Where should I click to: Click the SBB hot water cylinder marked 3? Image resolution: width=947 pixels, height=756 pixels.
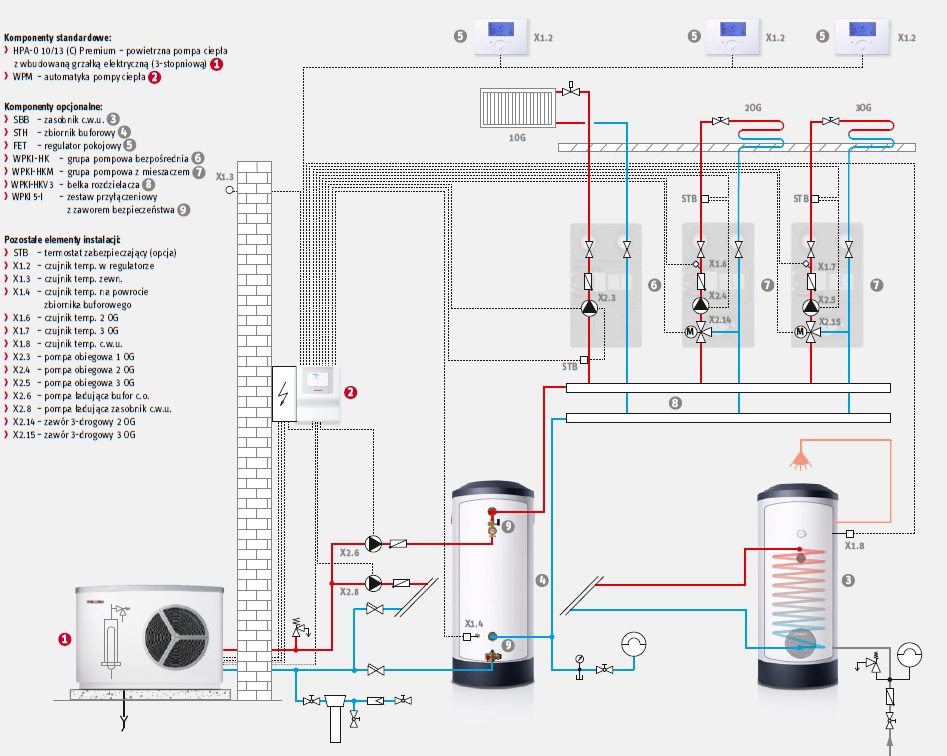click(x=798, y=587)
